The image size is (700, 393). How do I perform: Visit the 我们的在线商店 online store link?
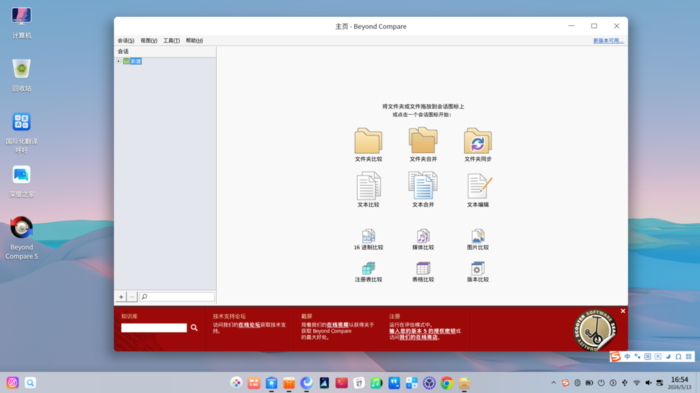pyautogui.click(x=419, y=338)
